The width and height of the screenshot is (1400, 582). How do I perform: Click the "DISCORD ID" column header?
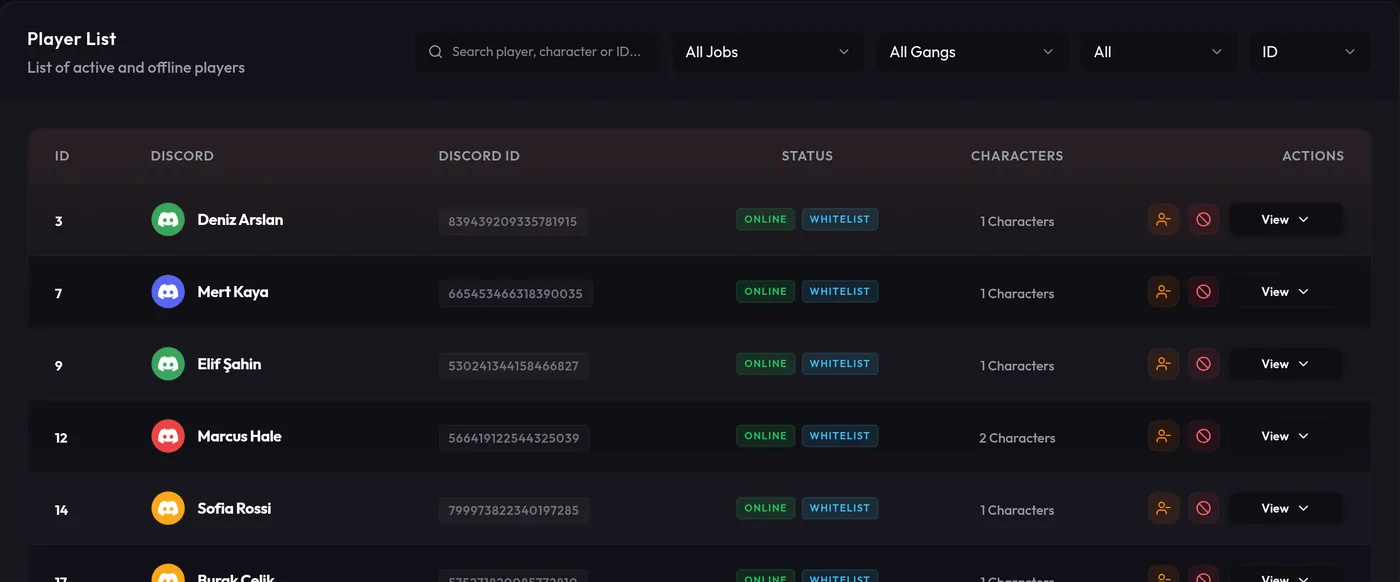click(479, 156)
